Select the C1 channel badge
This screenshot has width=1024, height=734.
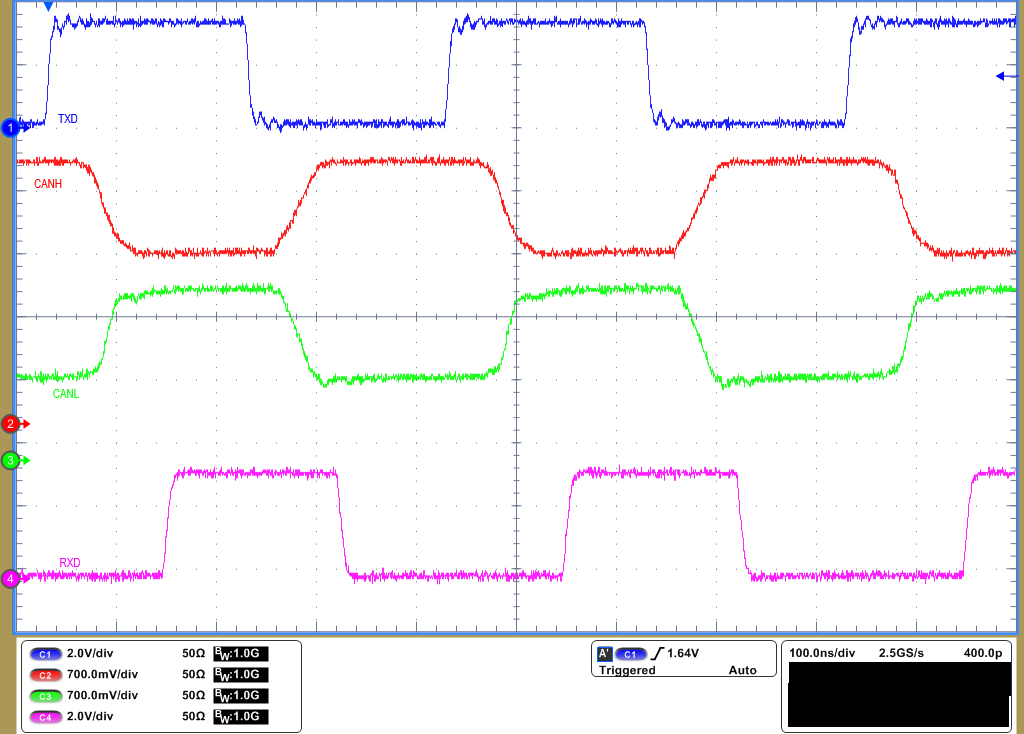tap(44, 654)
